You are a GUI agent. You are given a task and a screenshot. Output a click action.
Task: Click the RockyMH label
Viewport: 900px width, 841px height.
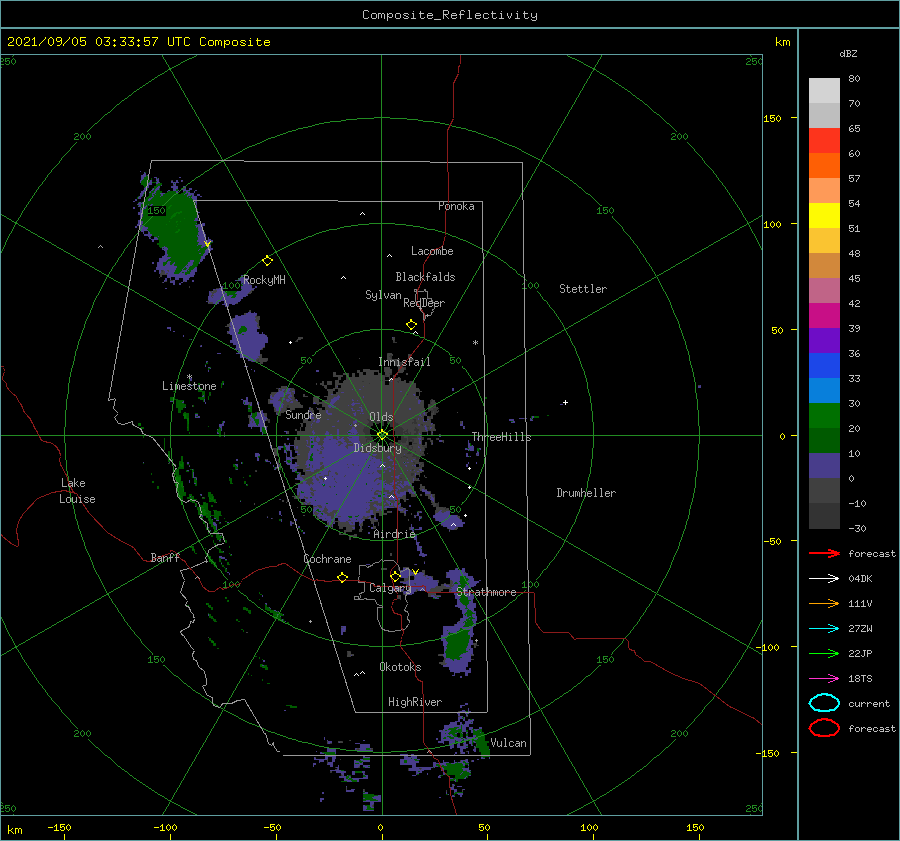tap(264, 280)
